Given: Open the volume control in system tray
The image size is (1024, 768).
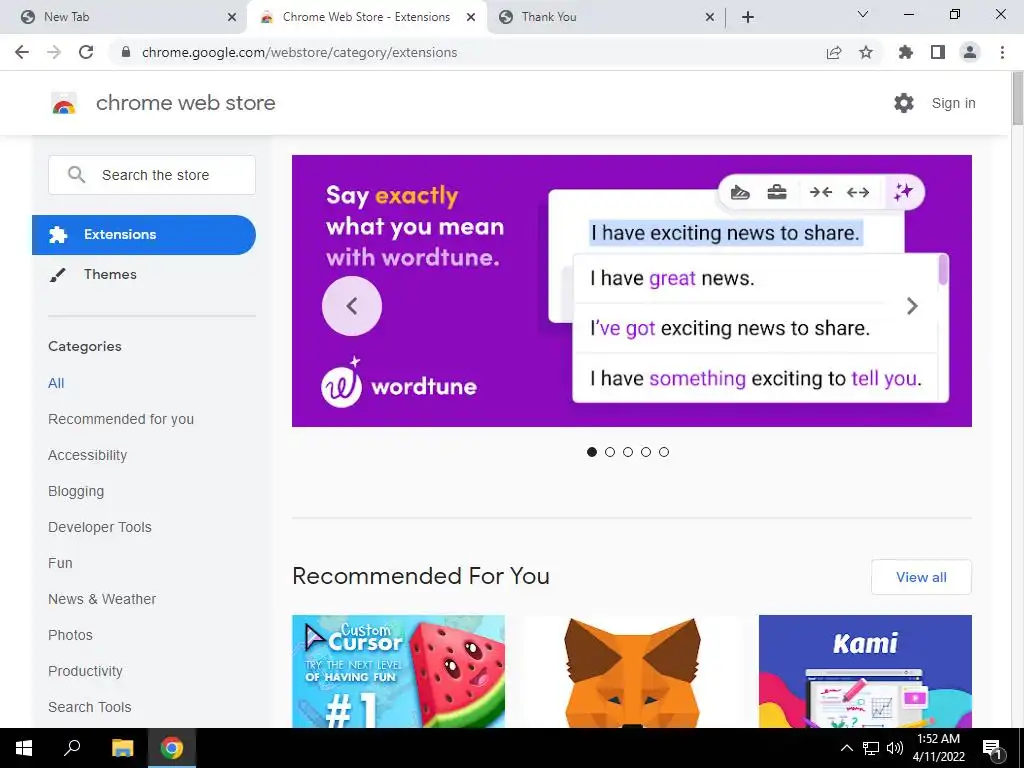Looking at the screenshot, I should coord(895,748).
